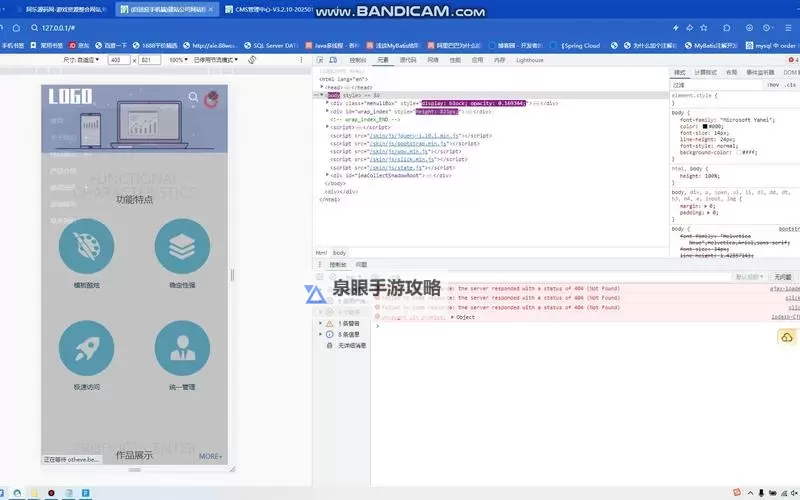Viewport: 800px width, 500px height.
Task: Click the red error count badge in DevTools
Action: click(793, 60)
